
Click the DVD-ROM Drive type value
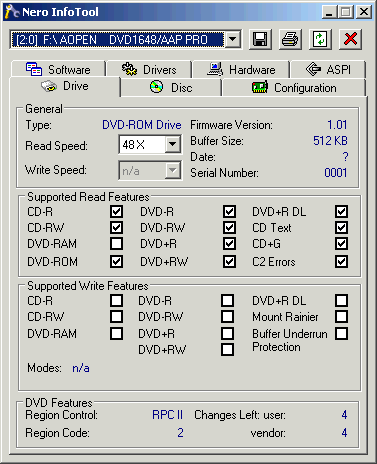pos(142,125)
